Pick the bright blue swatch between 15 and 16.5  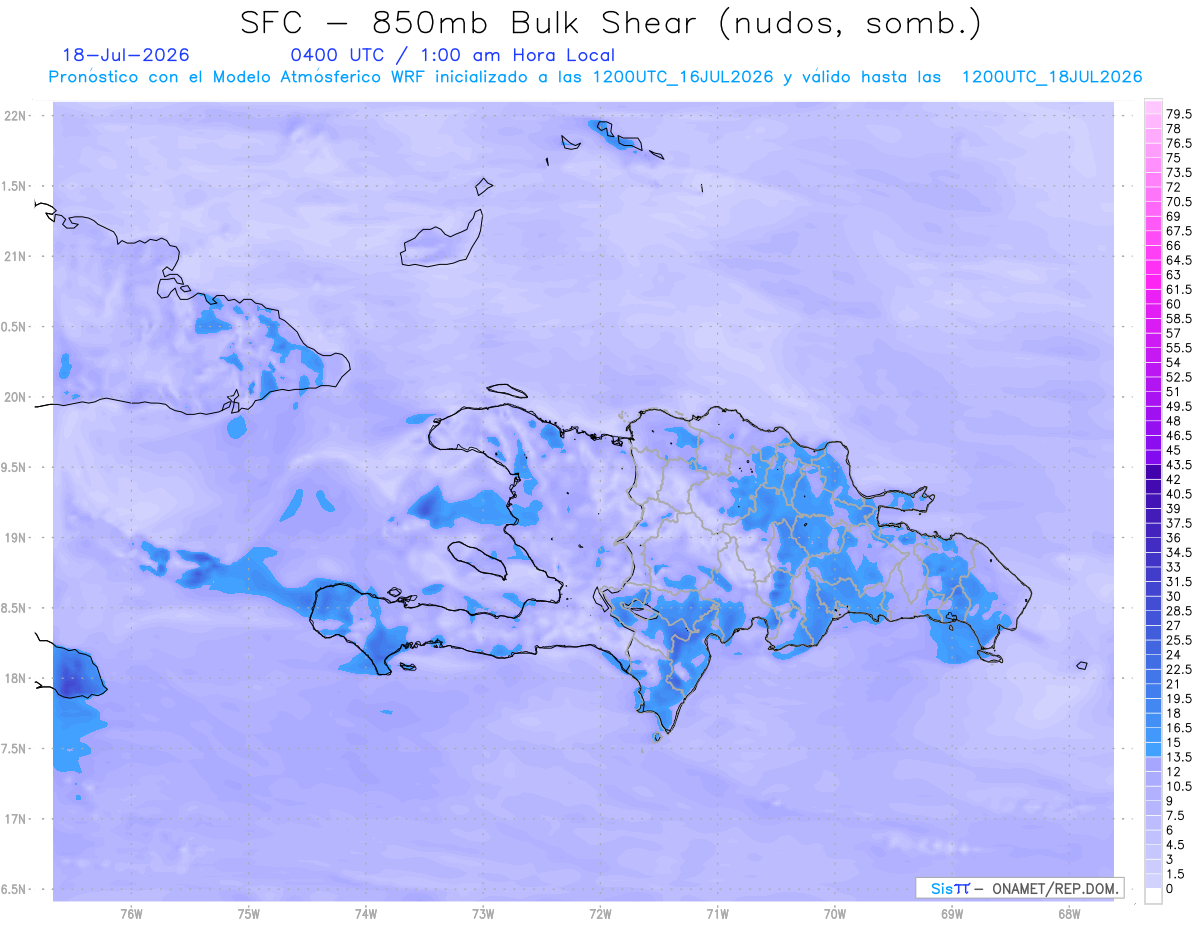tap(1153, 735)
